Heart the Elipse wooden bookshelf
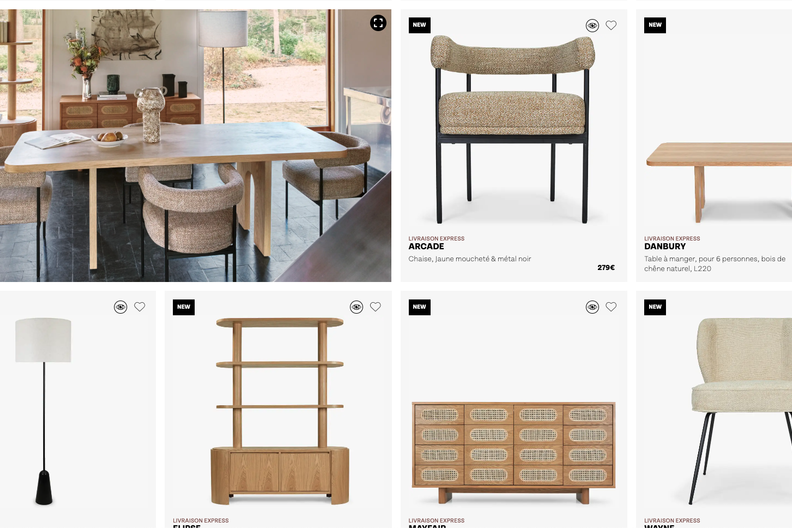The height and width of the screenshot is (528, 792). [375, 307]
